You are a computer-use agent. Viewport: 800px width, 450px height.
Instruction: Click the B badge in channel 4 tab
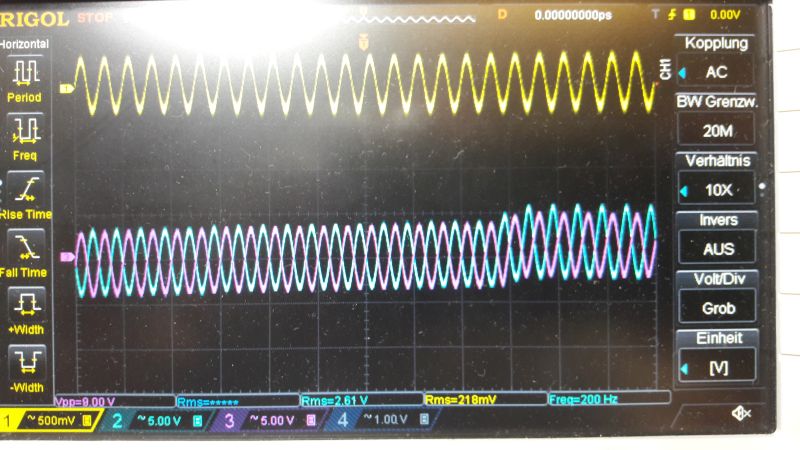(423, 419)
